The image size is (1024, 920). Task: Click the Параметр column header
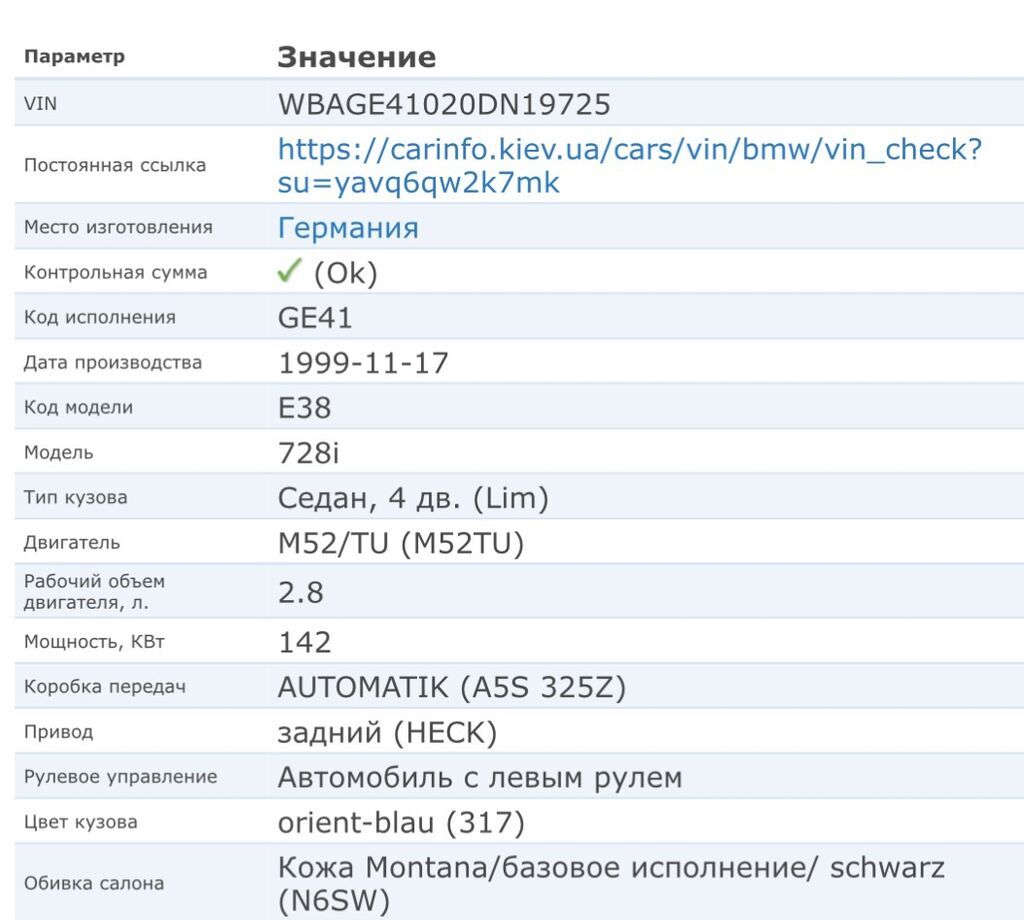pyautogui.click(x=74, y=57)
